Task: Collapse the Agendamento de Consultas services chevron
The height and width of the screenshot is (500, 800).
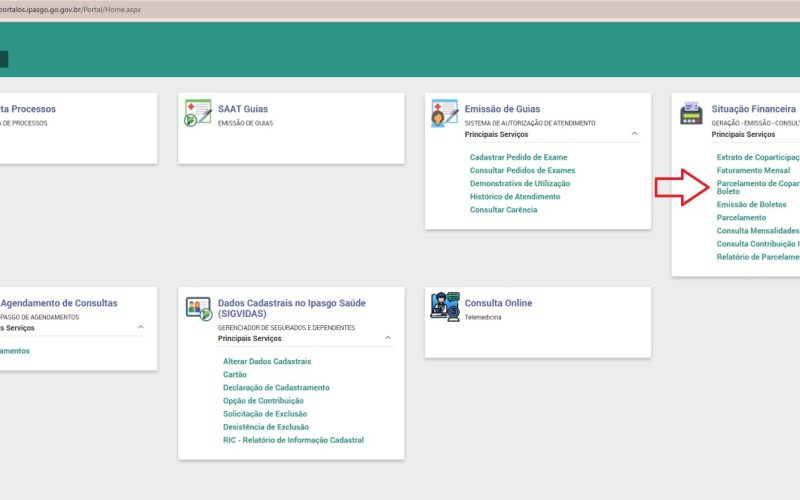Action: coord(140,327)
